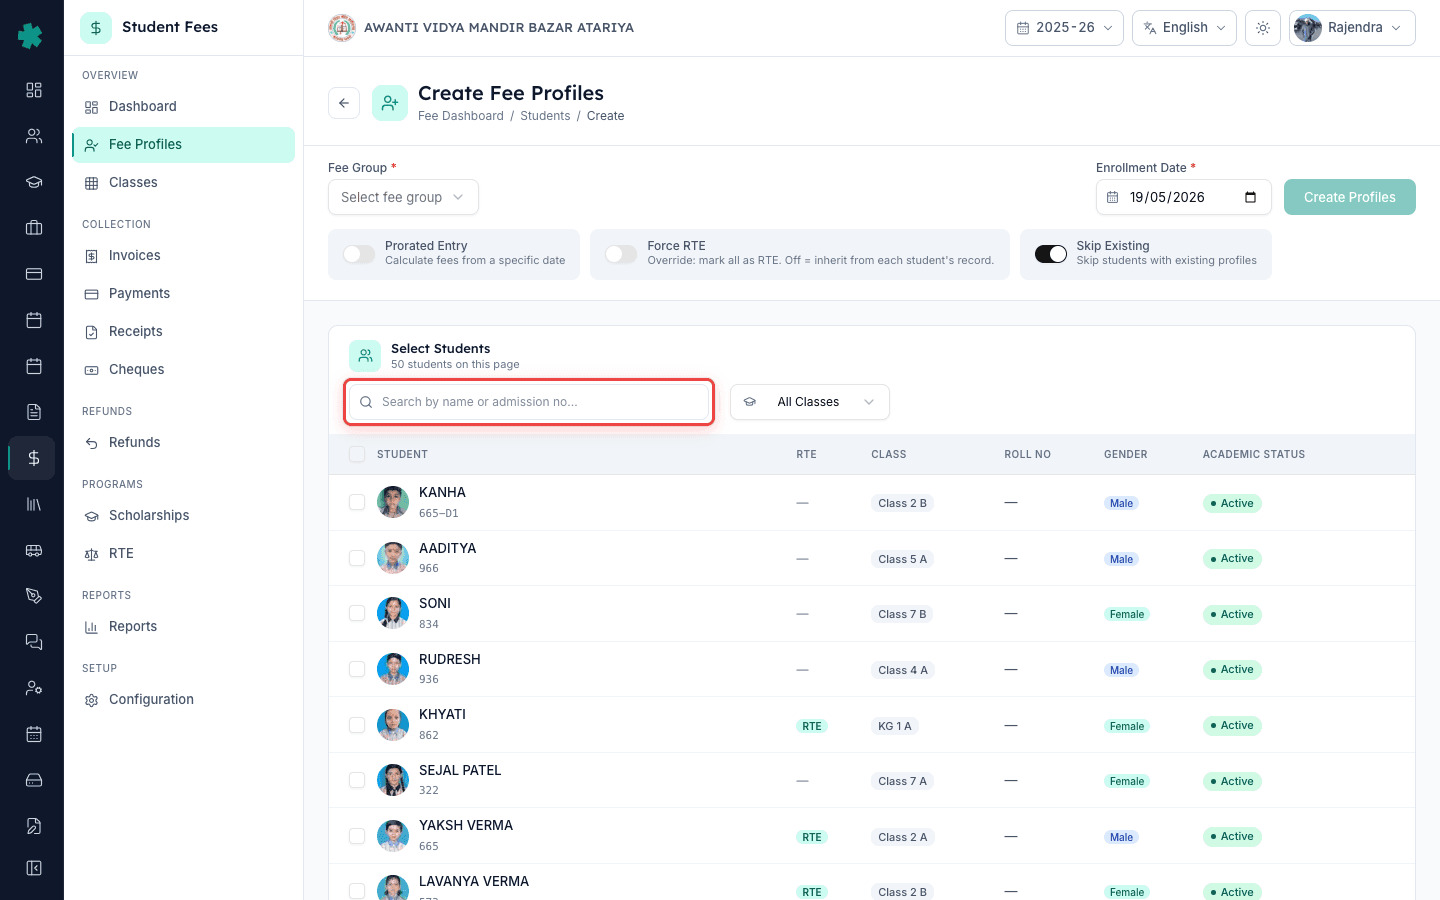This screenshot has height=900, width=1440.
Task: Open the credit card icon in the dark rail
Action: (33, 274)
